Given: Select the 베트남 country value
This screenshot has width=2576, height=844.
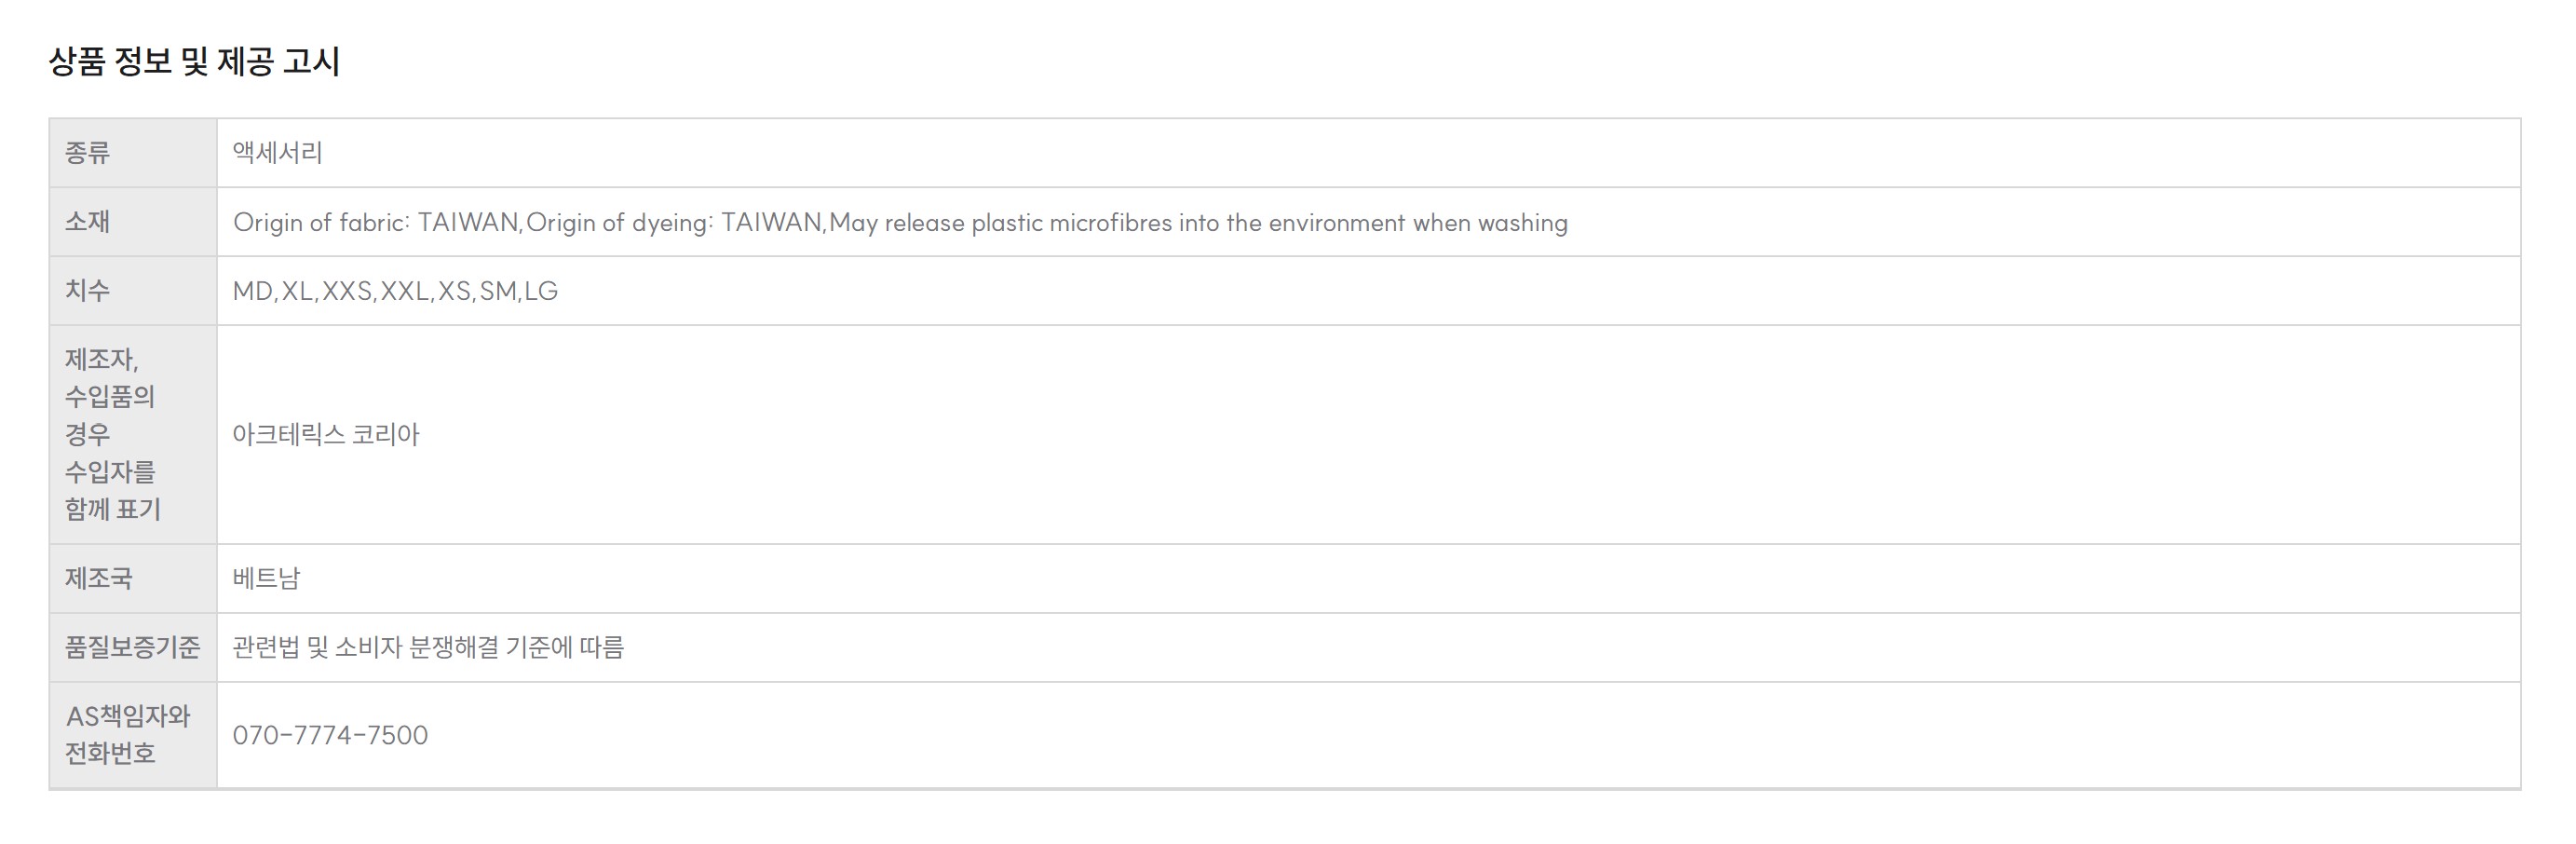Looking at the screenshot, I should click(266, 579).
